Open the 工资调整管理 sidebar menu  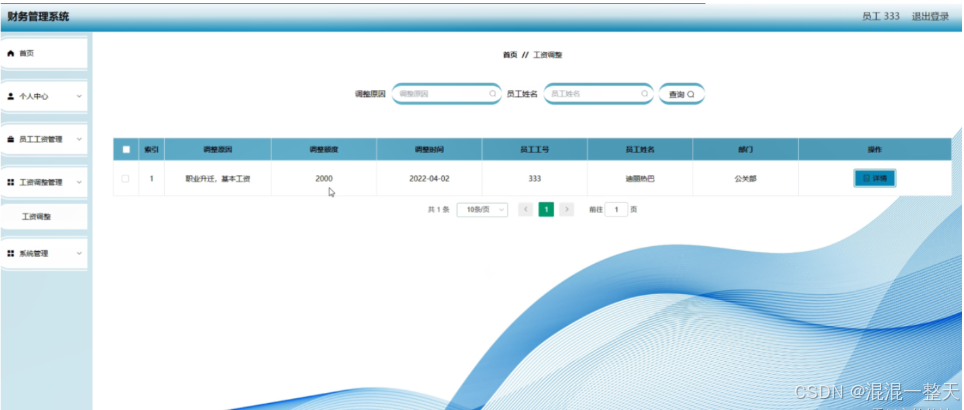(44, 183)
